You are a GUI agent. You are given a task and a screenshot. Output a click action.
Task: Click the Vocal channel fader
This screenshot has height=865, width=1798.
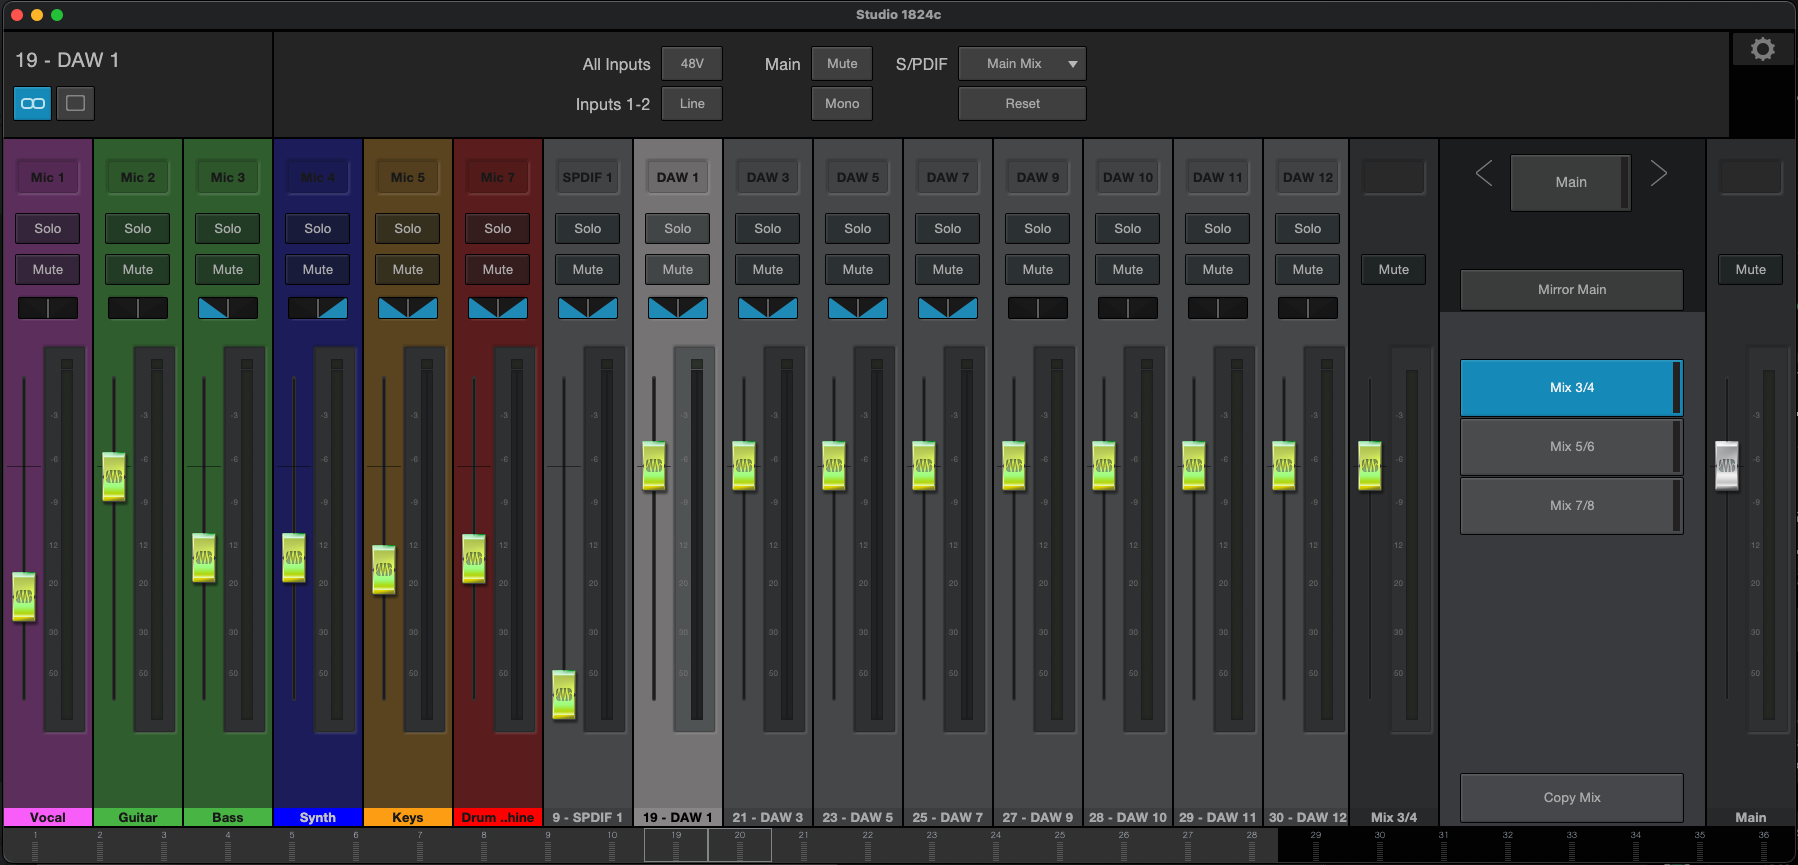click(24, 597)
